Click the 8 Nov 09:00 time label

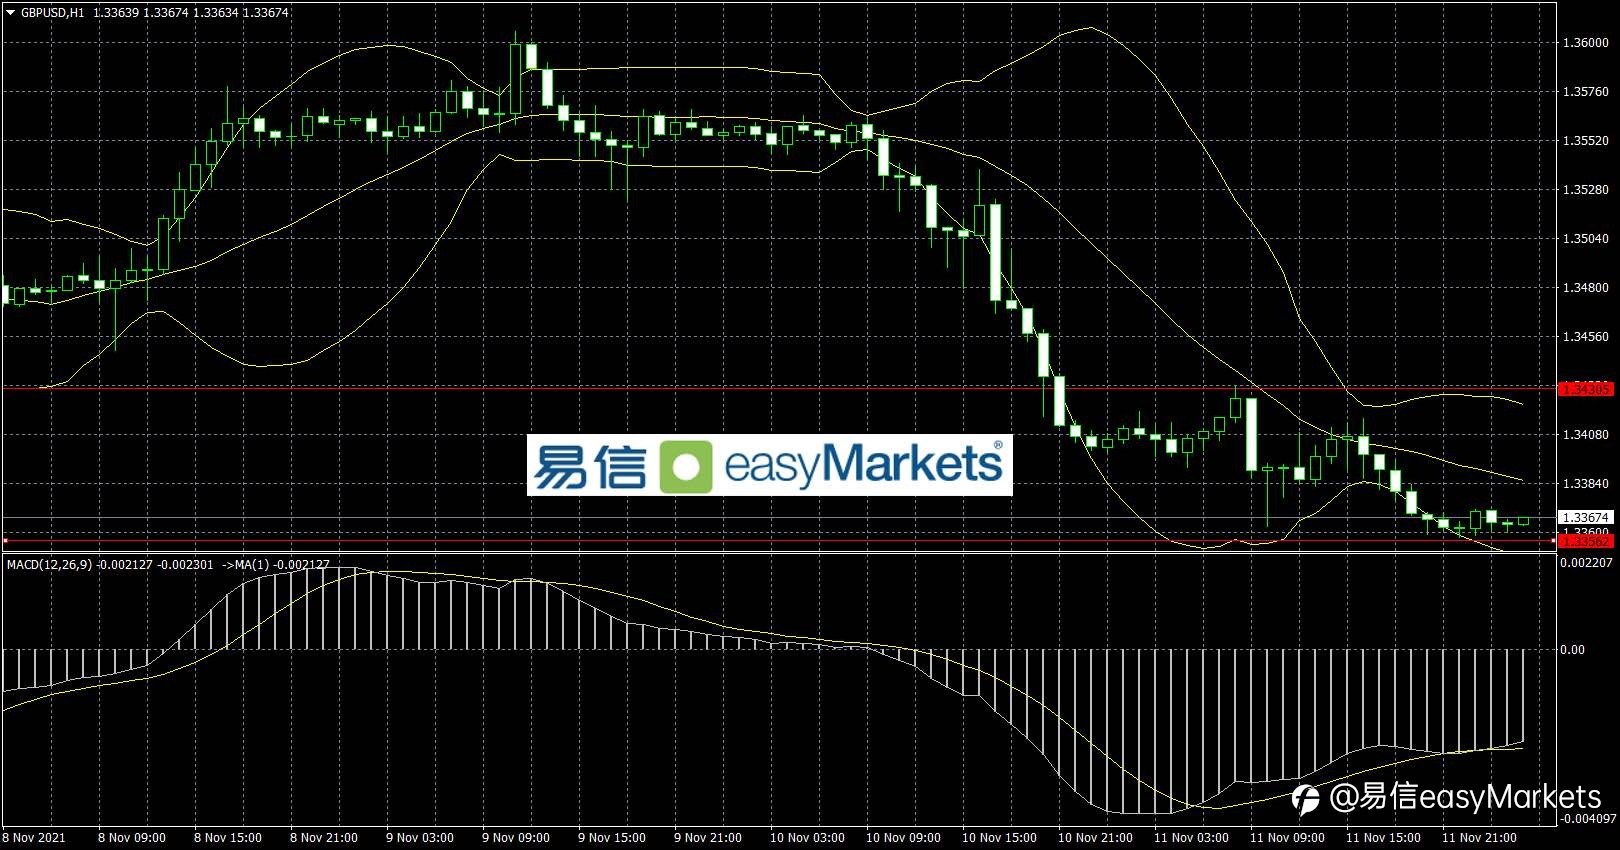pyautogui.click(x=132, y=838)
